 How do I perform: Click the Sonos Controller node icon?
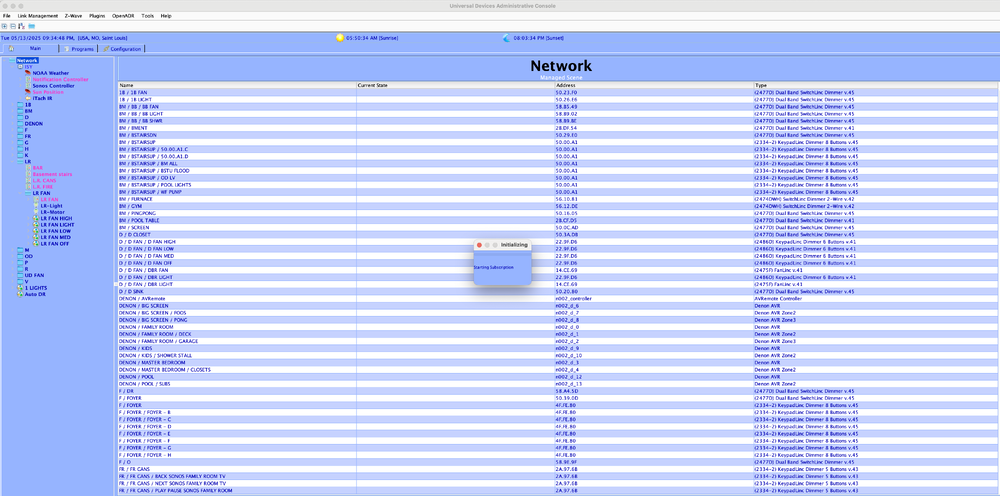27,85
